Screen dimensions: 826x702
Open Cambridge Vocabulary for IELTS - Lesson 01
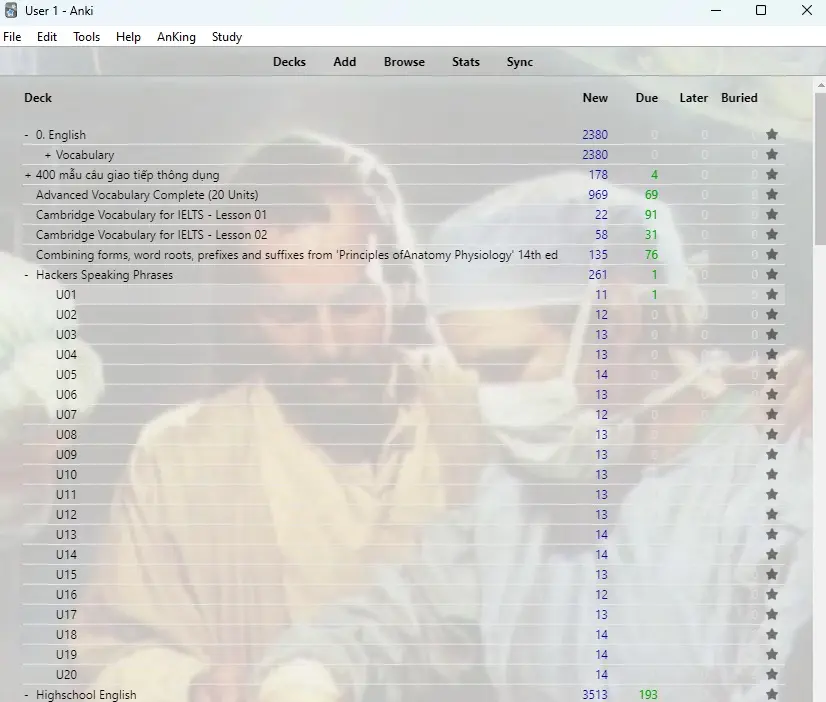coord(151,215)
